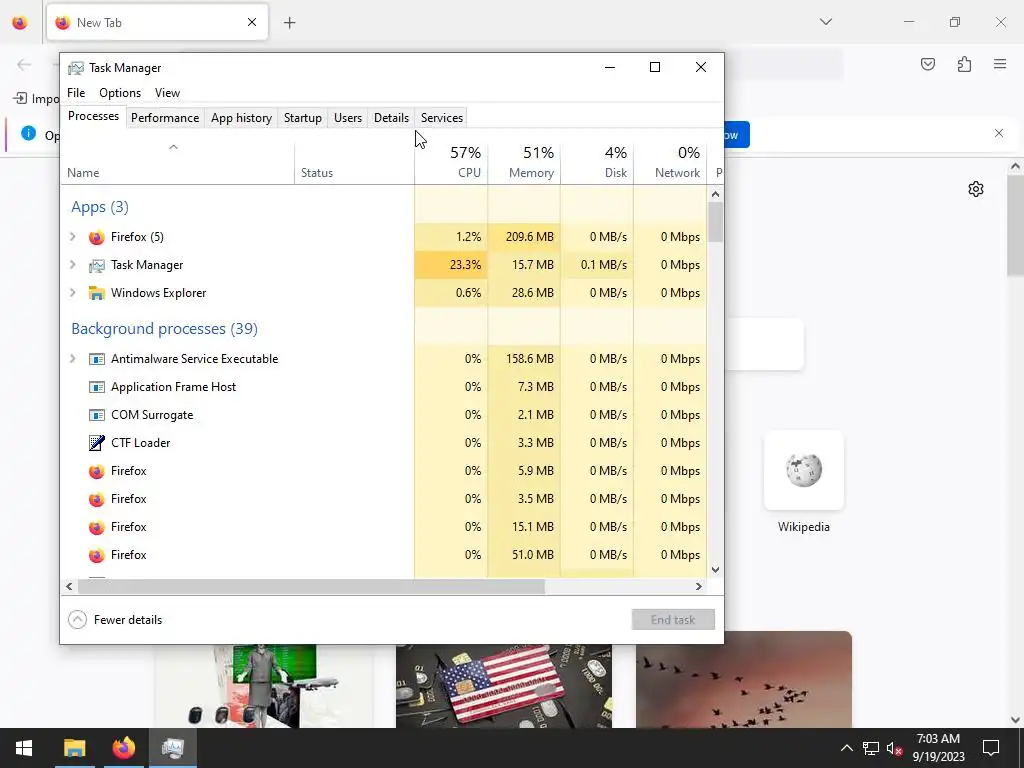Open Firefox list all tabs dropdown arrow
Screen dimensions: 1024x768
[x=826, y=22]
